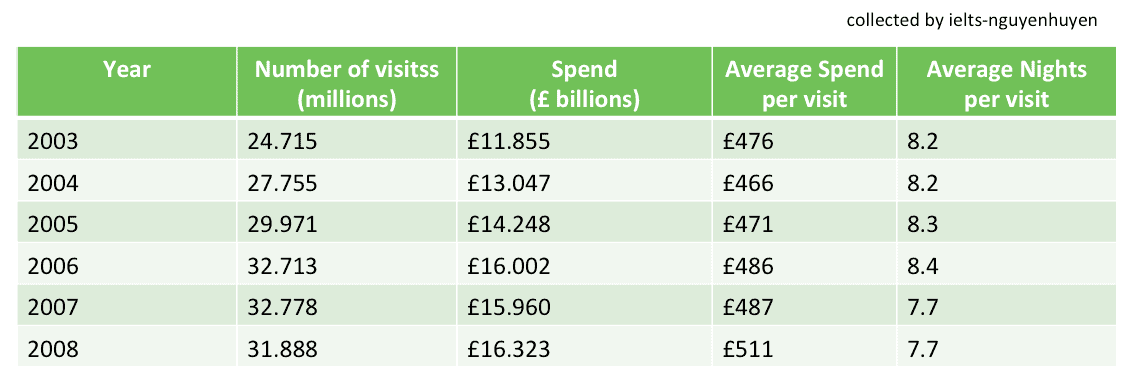The height and width of the screenshot is (376, 1130).
Task: Select the 2007 year cell
Action: (127, 308)
